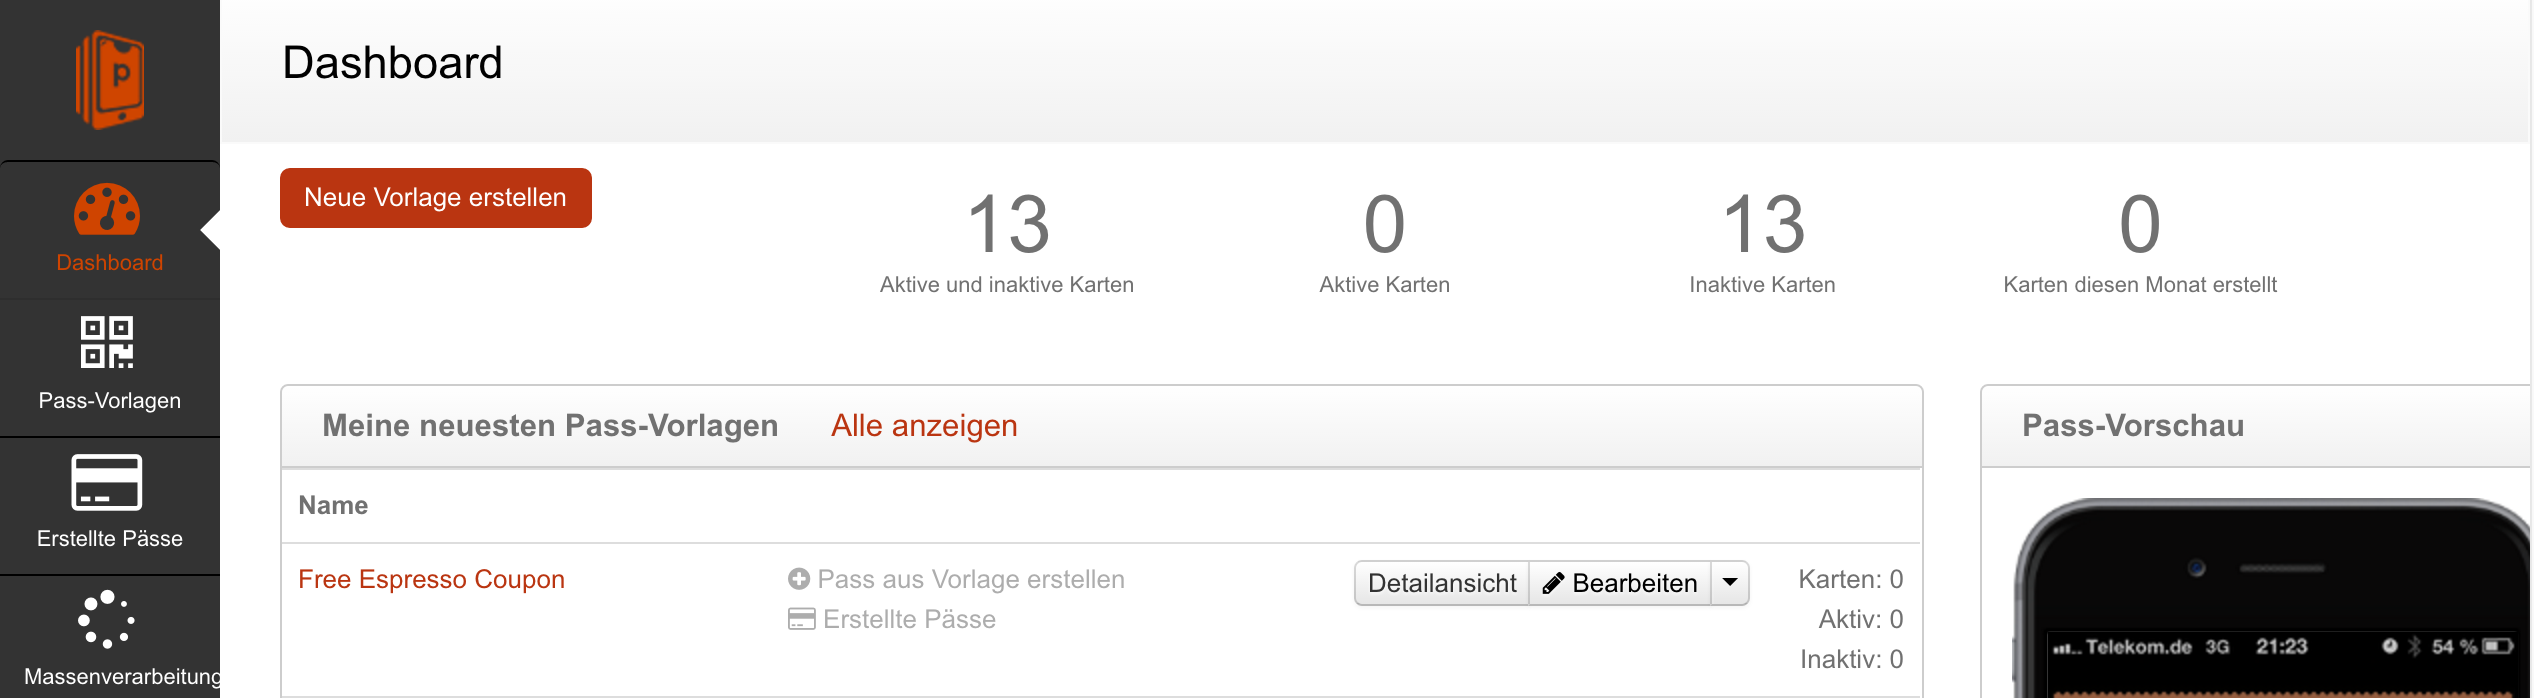The image size is (2534, 698).
Task: Click the Aktiv: 0 text
Action: [1860, 619]
